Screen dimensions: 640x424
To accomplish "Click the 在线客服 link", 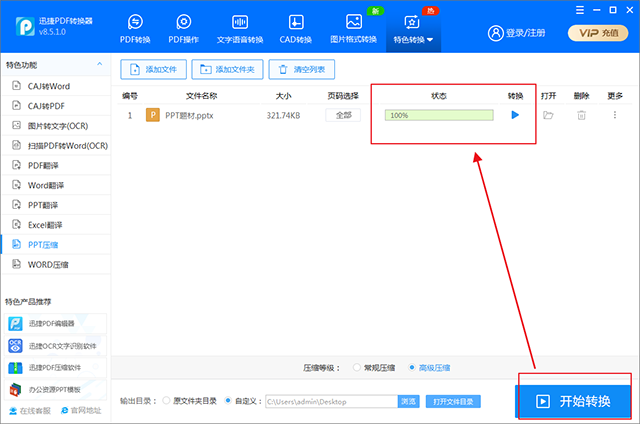I will [30, 411].
